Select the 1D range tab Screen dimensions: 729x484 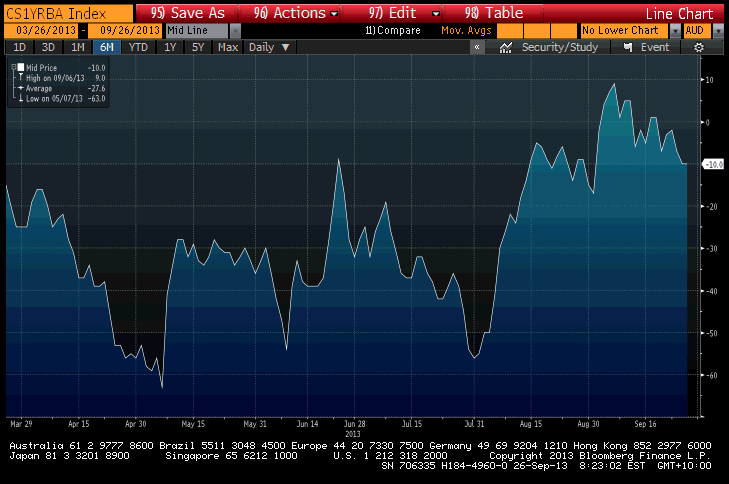(x=19, y=47)
